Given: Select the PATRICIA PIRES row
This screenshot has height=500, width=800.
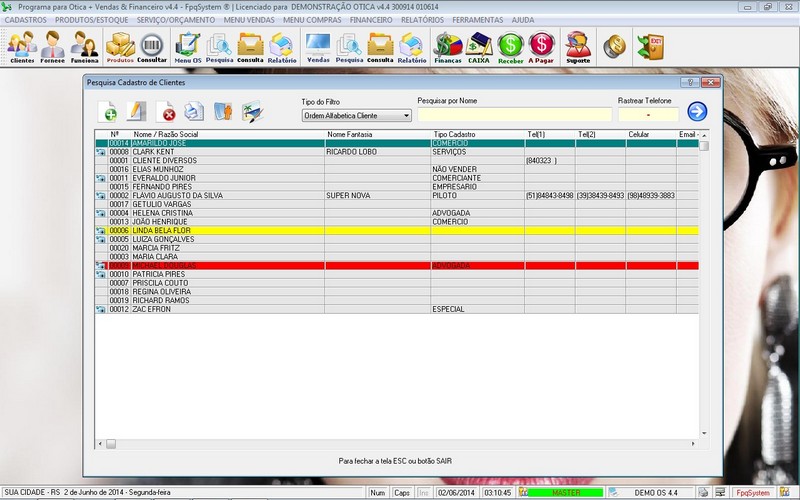Looking at the screenshot, I should pyautogui.click(x=397, y=274).
